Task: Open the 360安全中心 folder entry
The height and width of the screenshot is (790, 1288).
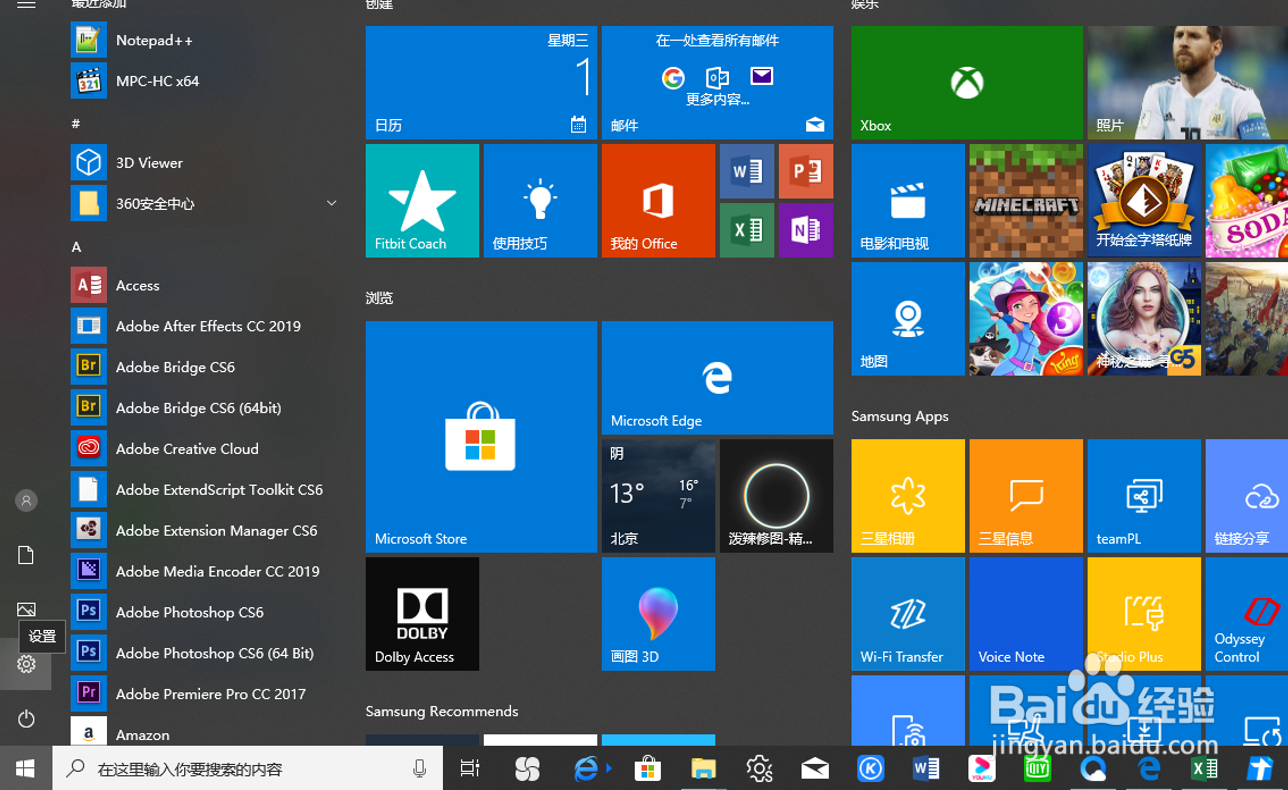Action: (x=205, y=203)
